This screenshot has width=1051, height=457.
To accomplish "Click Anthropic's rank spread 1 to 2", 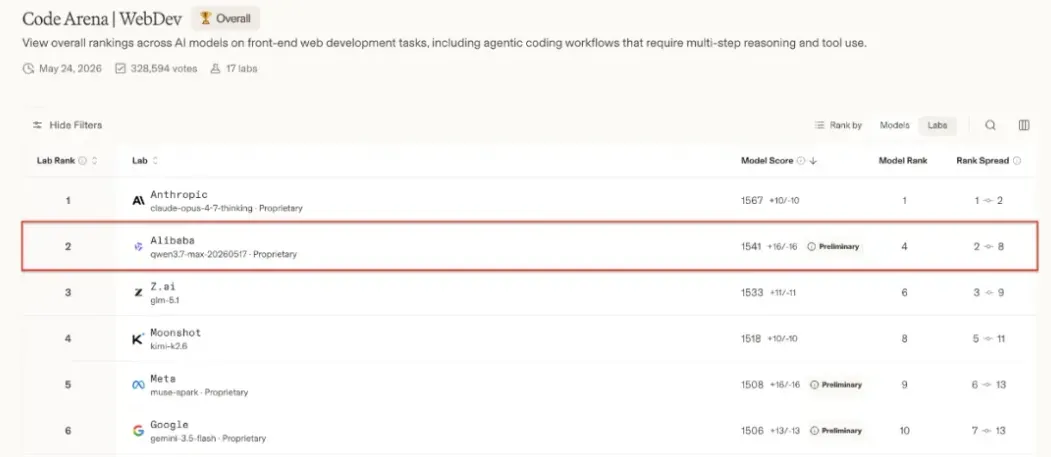I will [x=989, y=200].
